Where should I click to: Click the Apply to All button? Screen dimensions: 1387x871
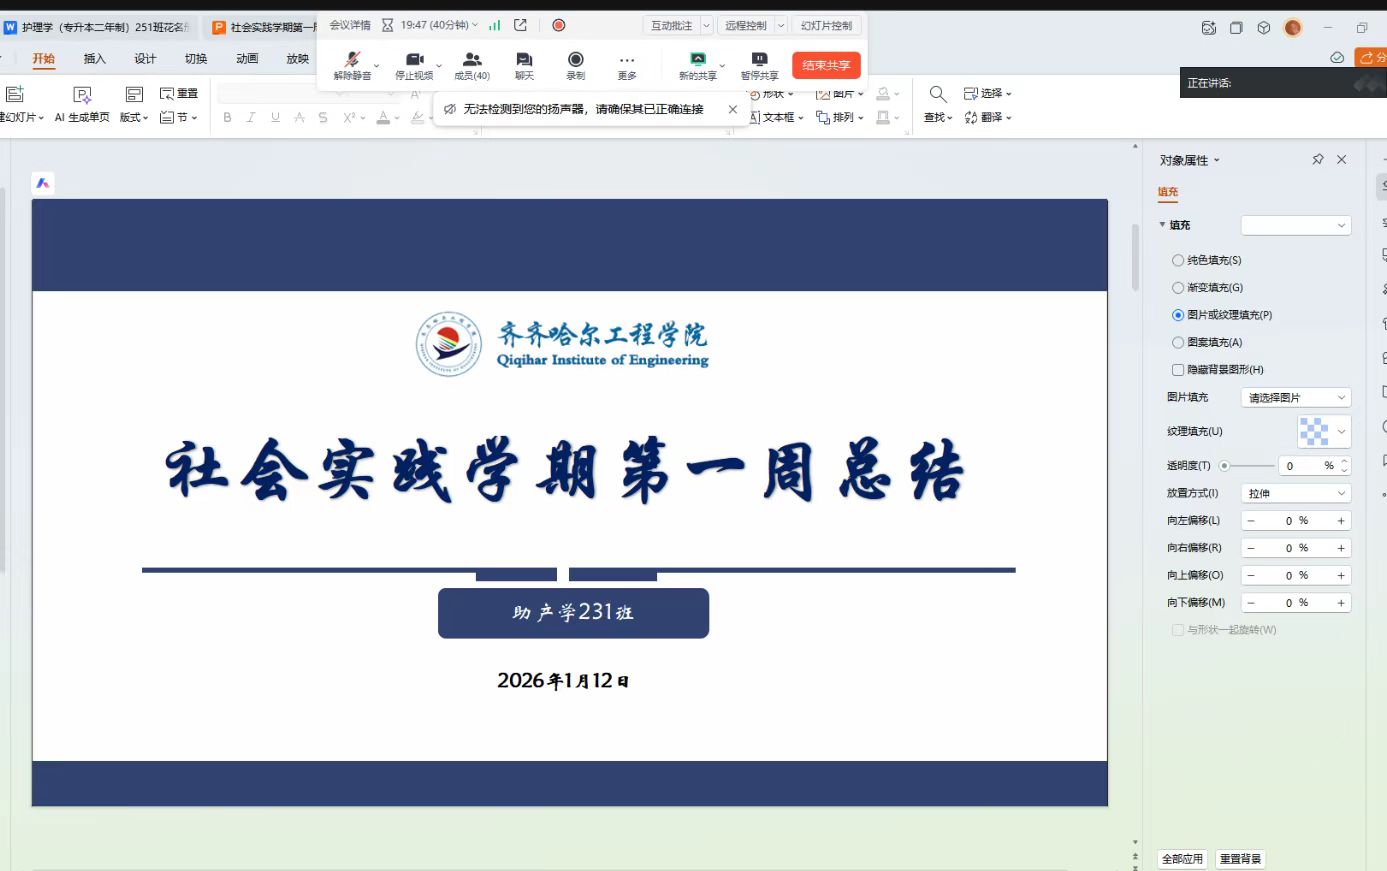coord(1182,859)
